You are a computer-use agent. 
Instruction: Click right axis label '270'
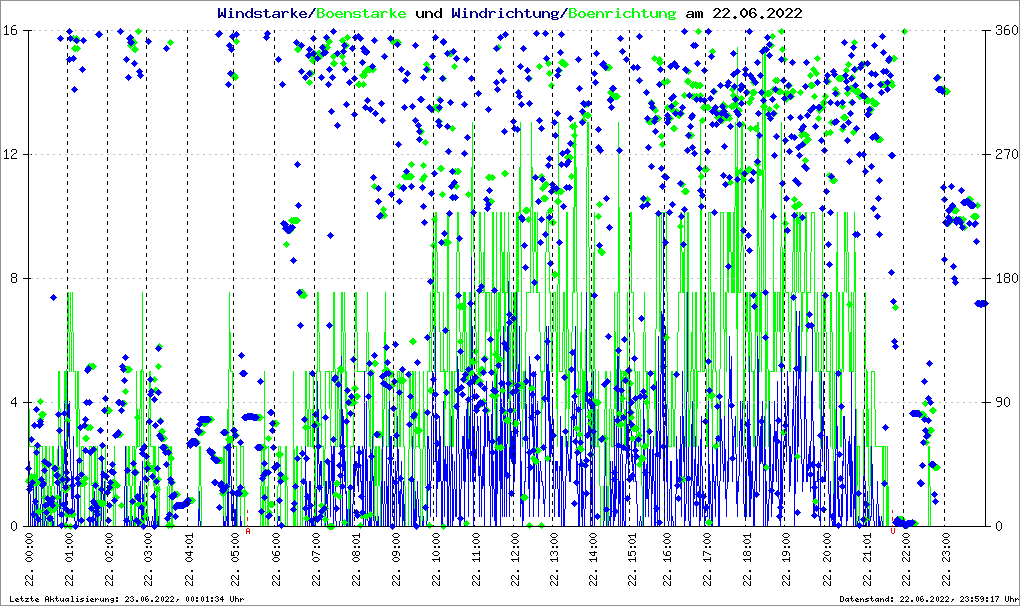[1006, 155]
